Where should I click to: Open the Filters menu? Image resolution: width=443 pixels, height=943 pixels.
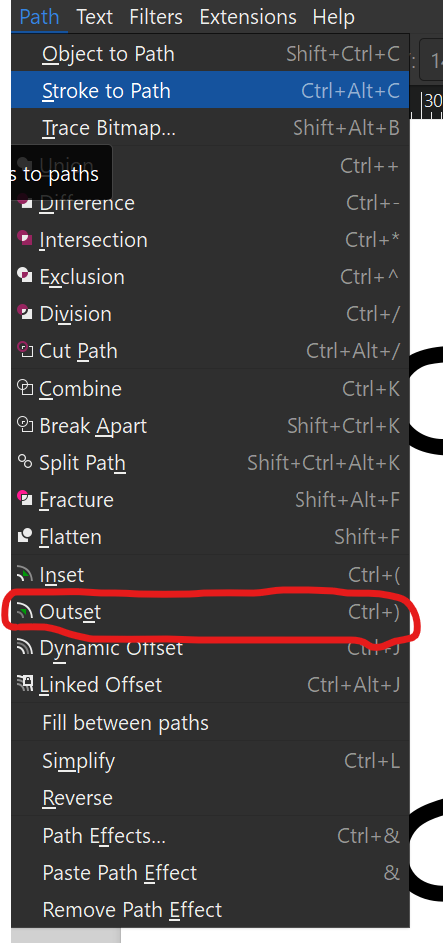coord(156,17)
